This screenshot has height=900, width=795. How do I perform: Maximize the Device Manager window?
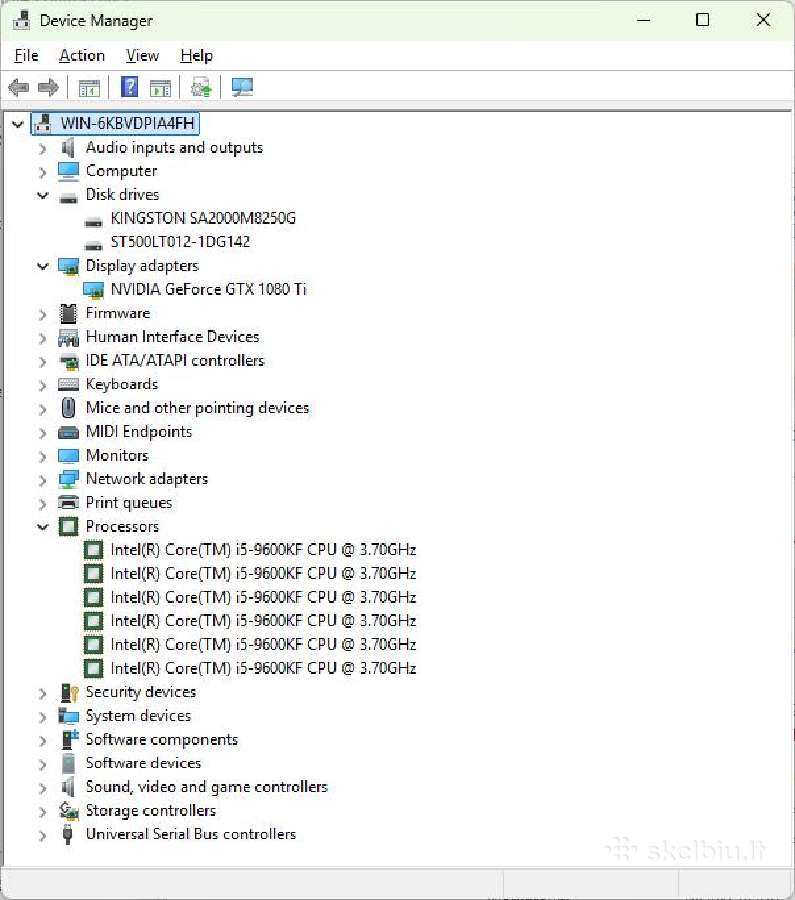click(x=702, y=20)
